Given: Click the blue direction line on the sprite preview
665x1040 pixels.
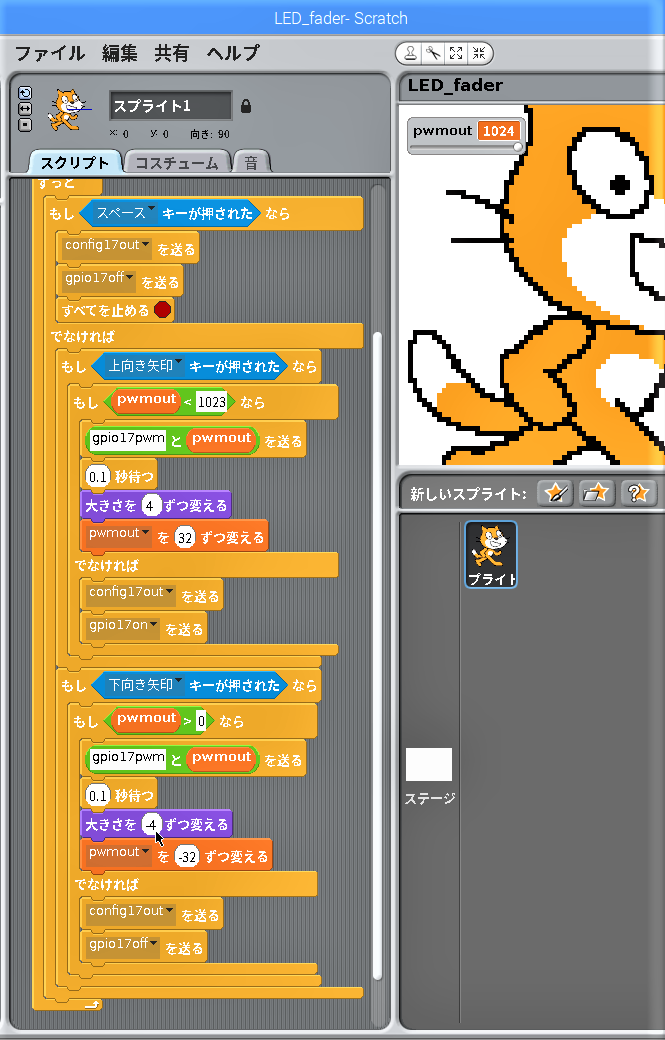Looking at the screenshot, I should tap(82, 108).
